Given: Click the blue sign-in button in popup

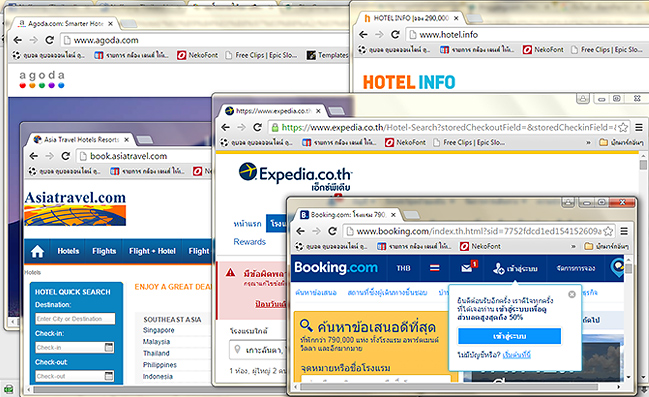Looking at the screenshot, I should [x=509, y=336].
